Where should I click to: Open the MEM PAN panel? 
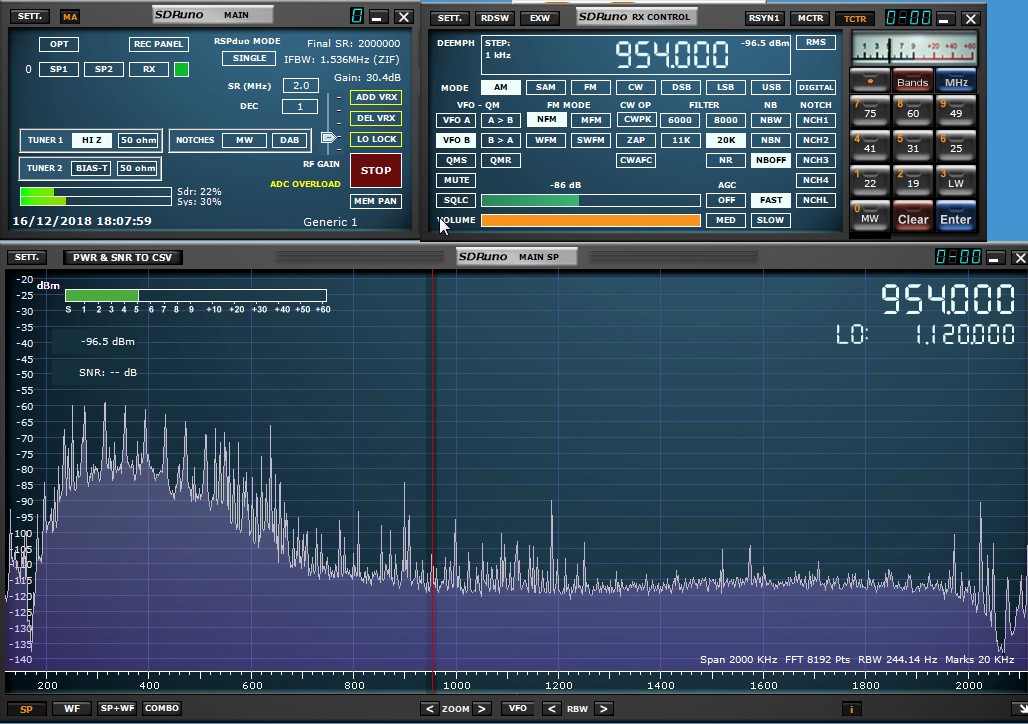tap(376, 201)
